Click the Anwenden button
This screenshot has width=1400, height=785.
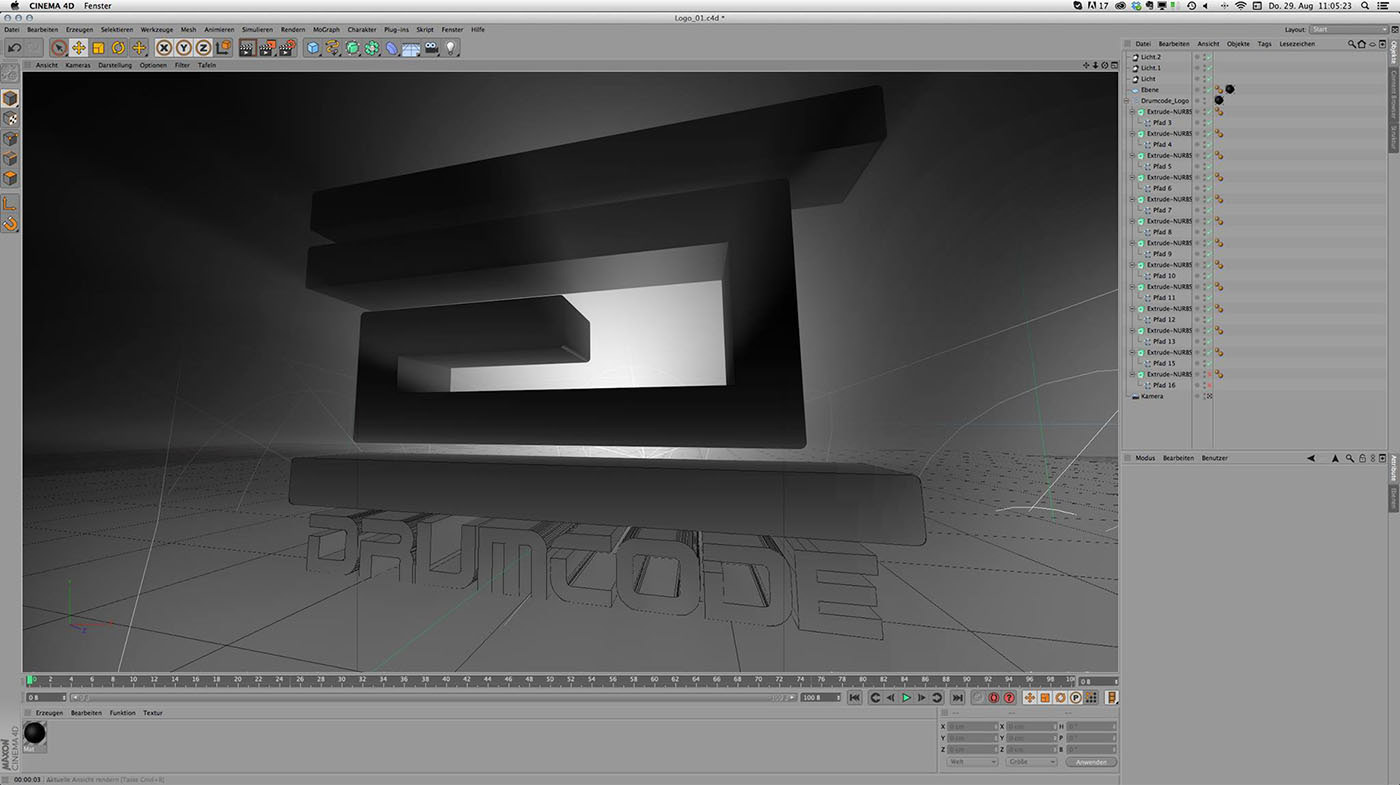tap(1091, 762)
